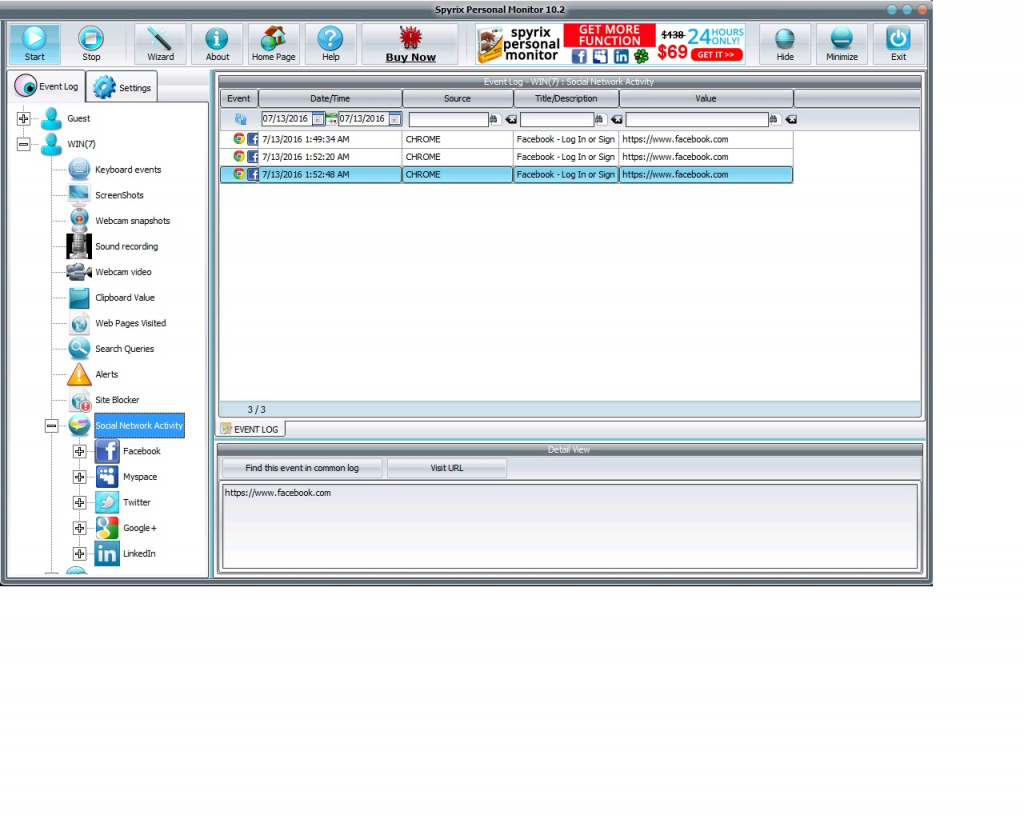Click the Source filter text field
1024x819 pixels.
click(x=448, y=119)
